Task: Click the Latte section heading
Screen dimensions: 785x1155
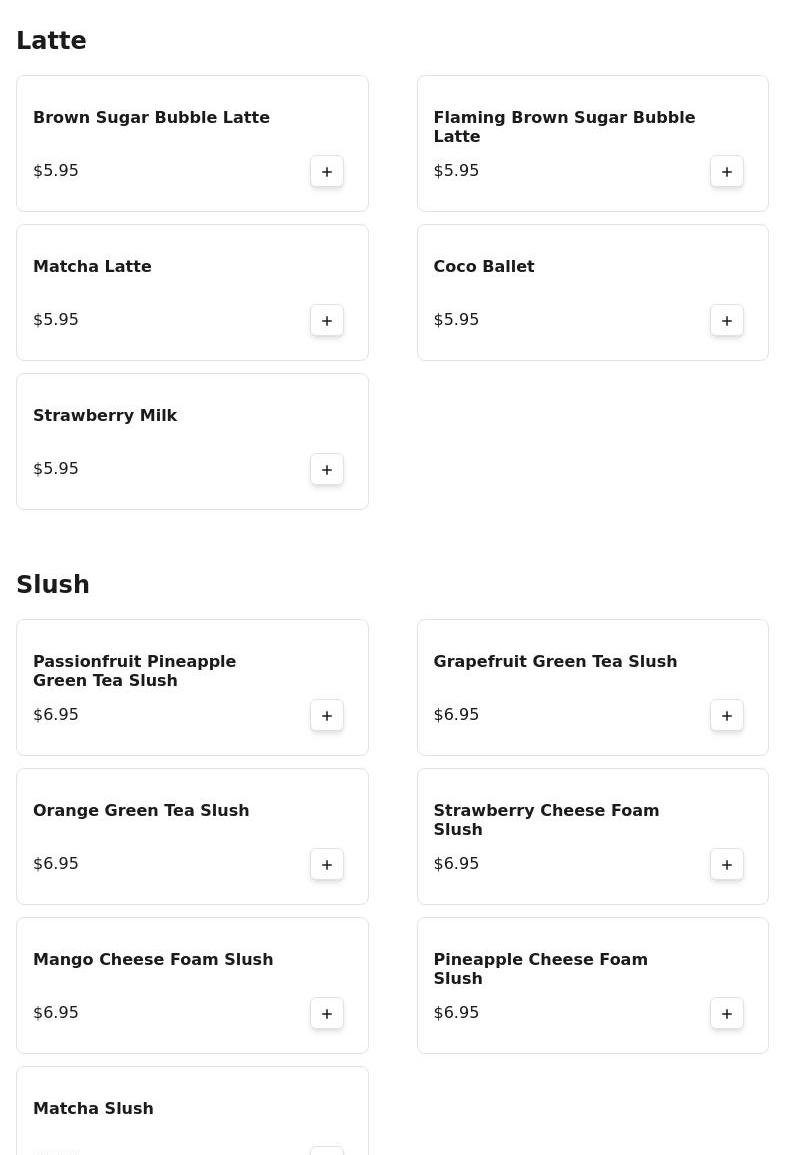Action: pyautogui.click(x=51, y=41)
